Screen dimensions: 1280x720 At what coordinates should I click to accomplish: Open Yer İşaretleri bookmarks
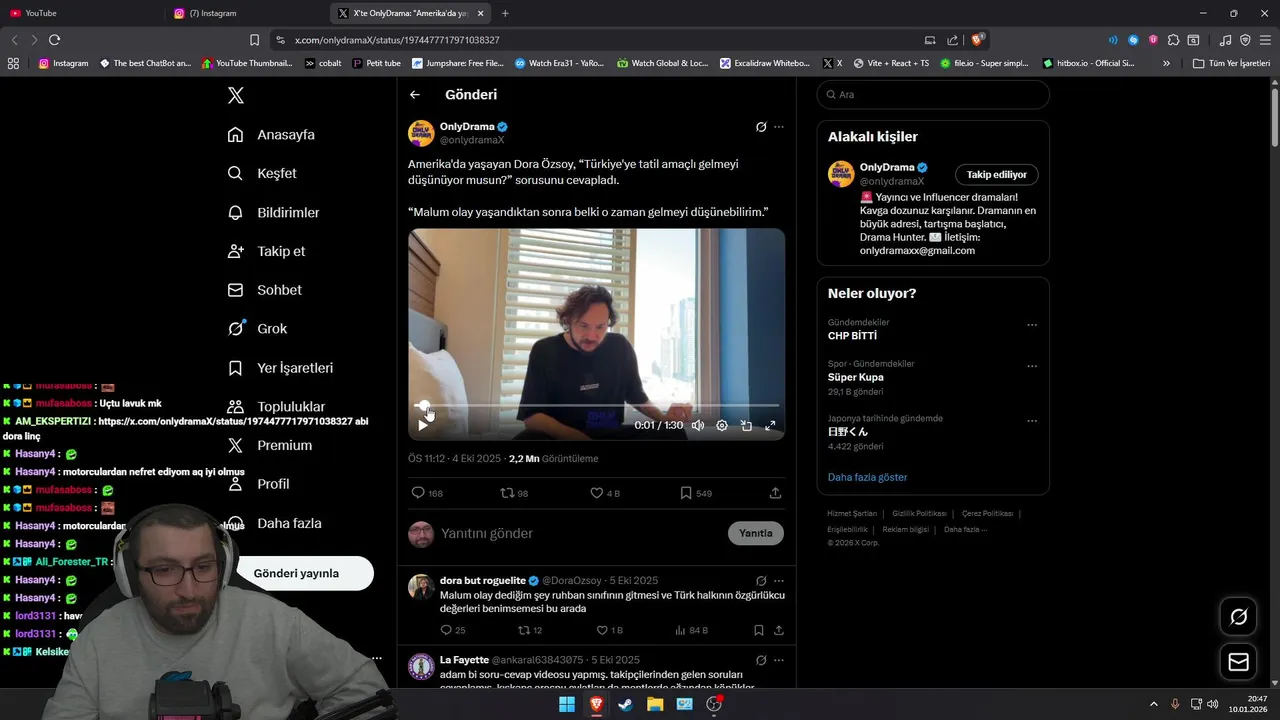pyautogui.click(x=280, y=367)
